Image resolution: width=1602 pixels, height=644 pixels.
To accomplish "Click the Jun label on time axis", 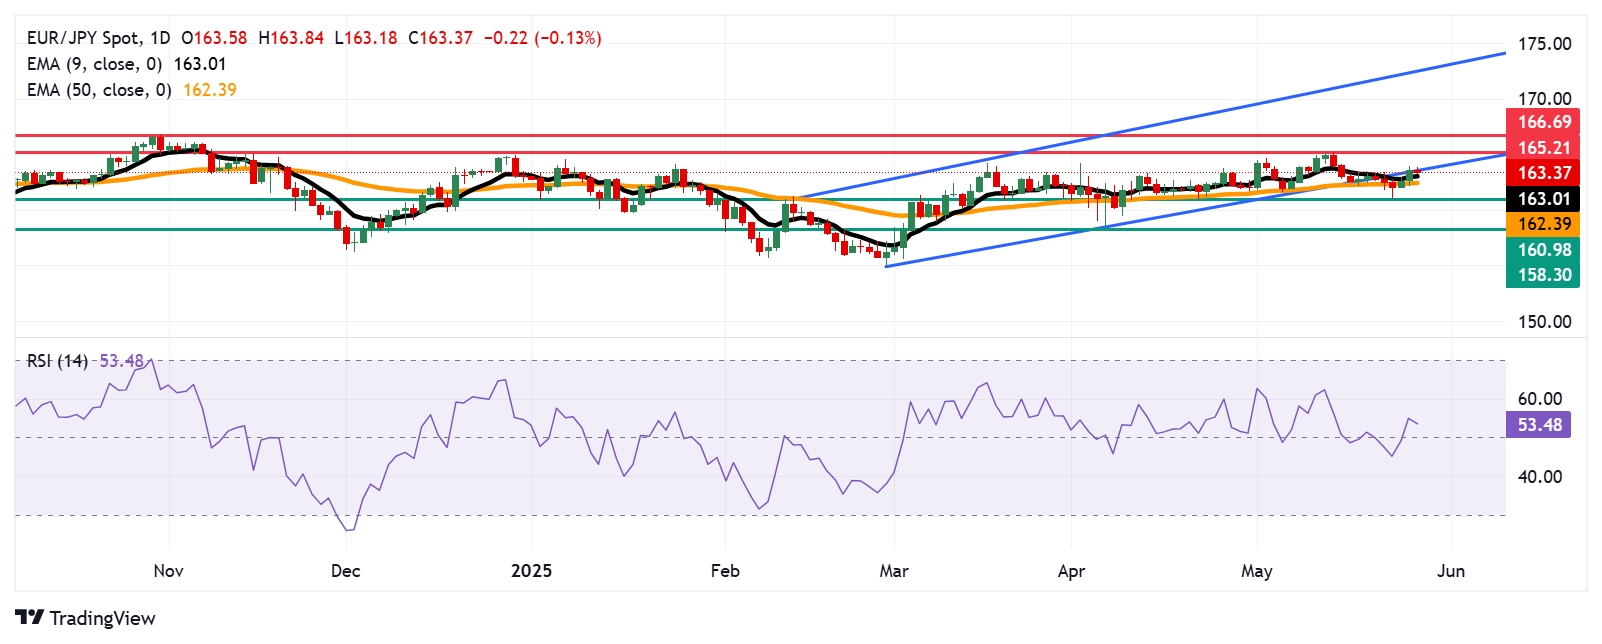I will tap(1450, 571).
